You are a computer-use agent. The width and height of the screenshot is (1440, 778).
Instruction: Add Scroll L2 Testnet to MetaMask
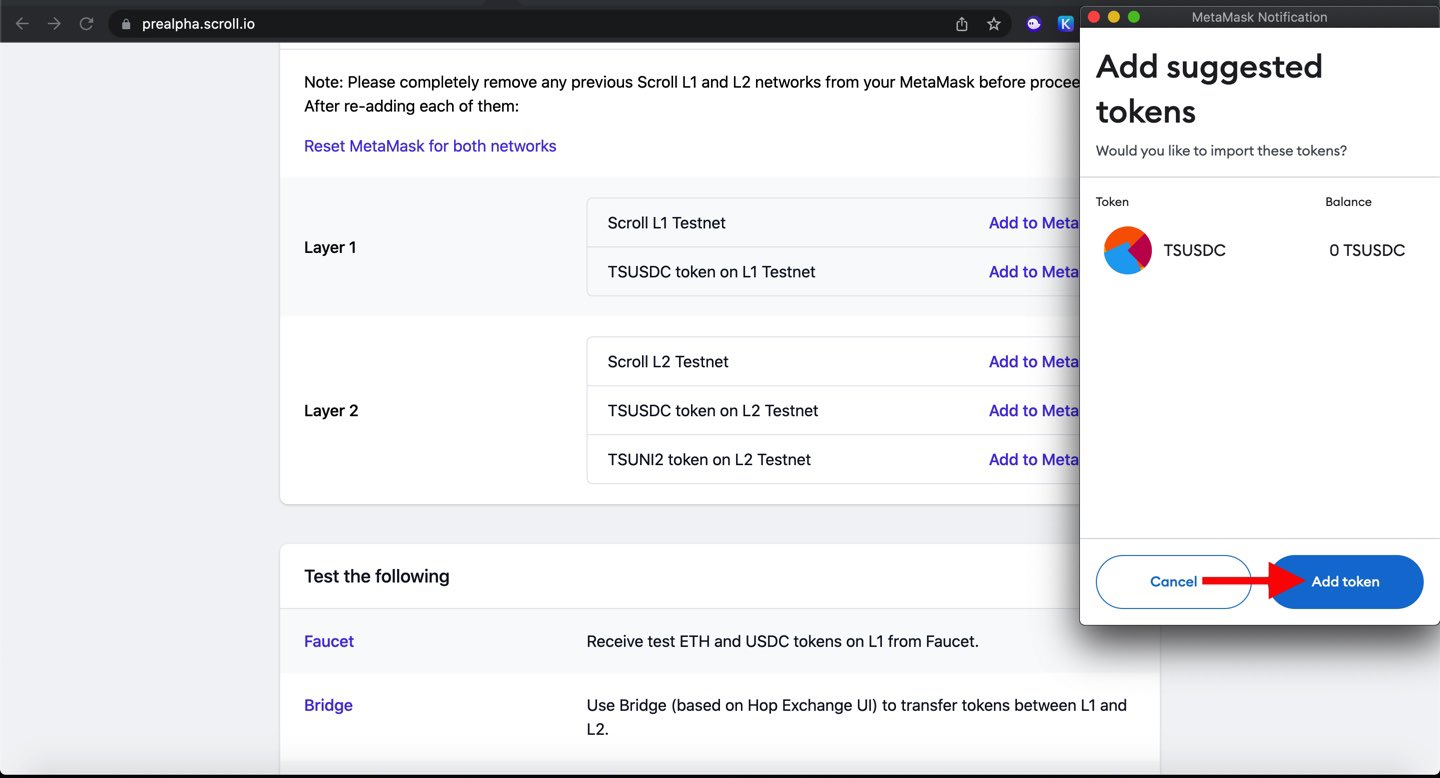pyautogui.click(x=1034, y=362)
